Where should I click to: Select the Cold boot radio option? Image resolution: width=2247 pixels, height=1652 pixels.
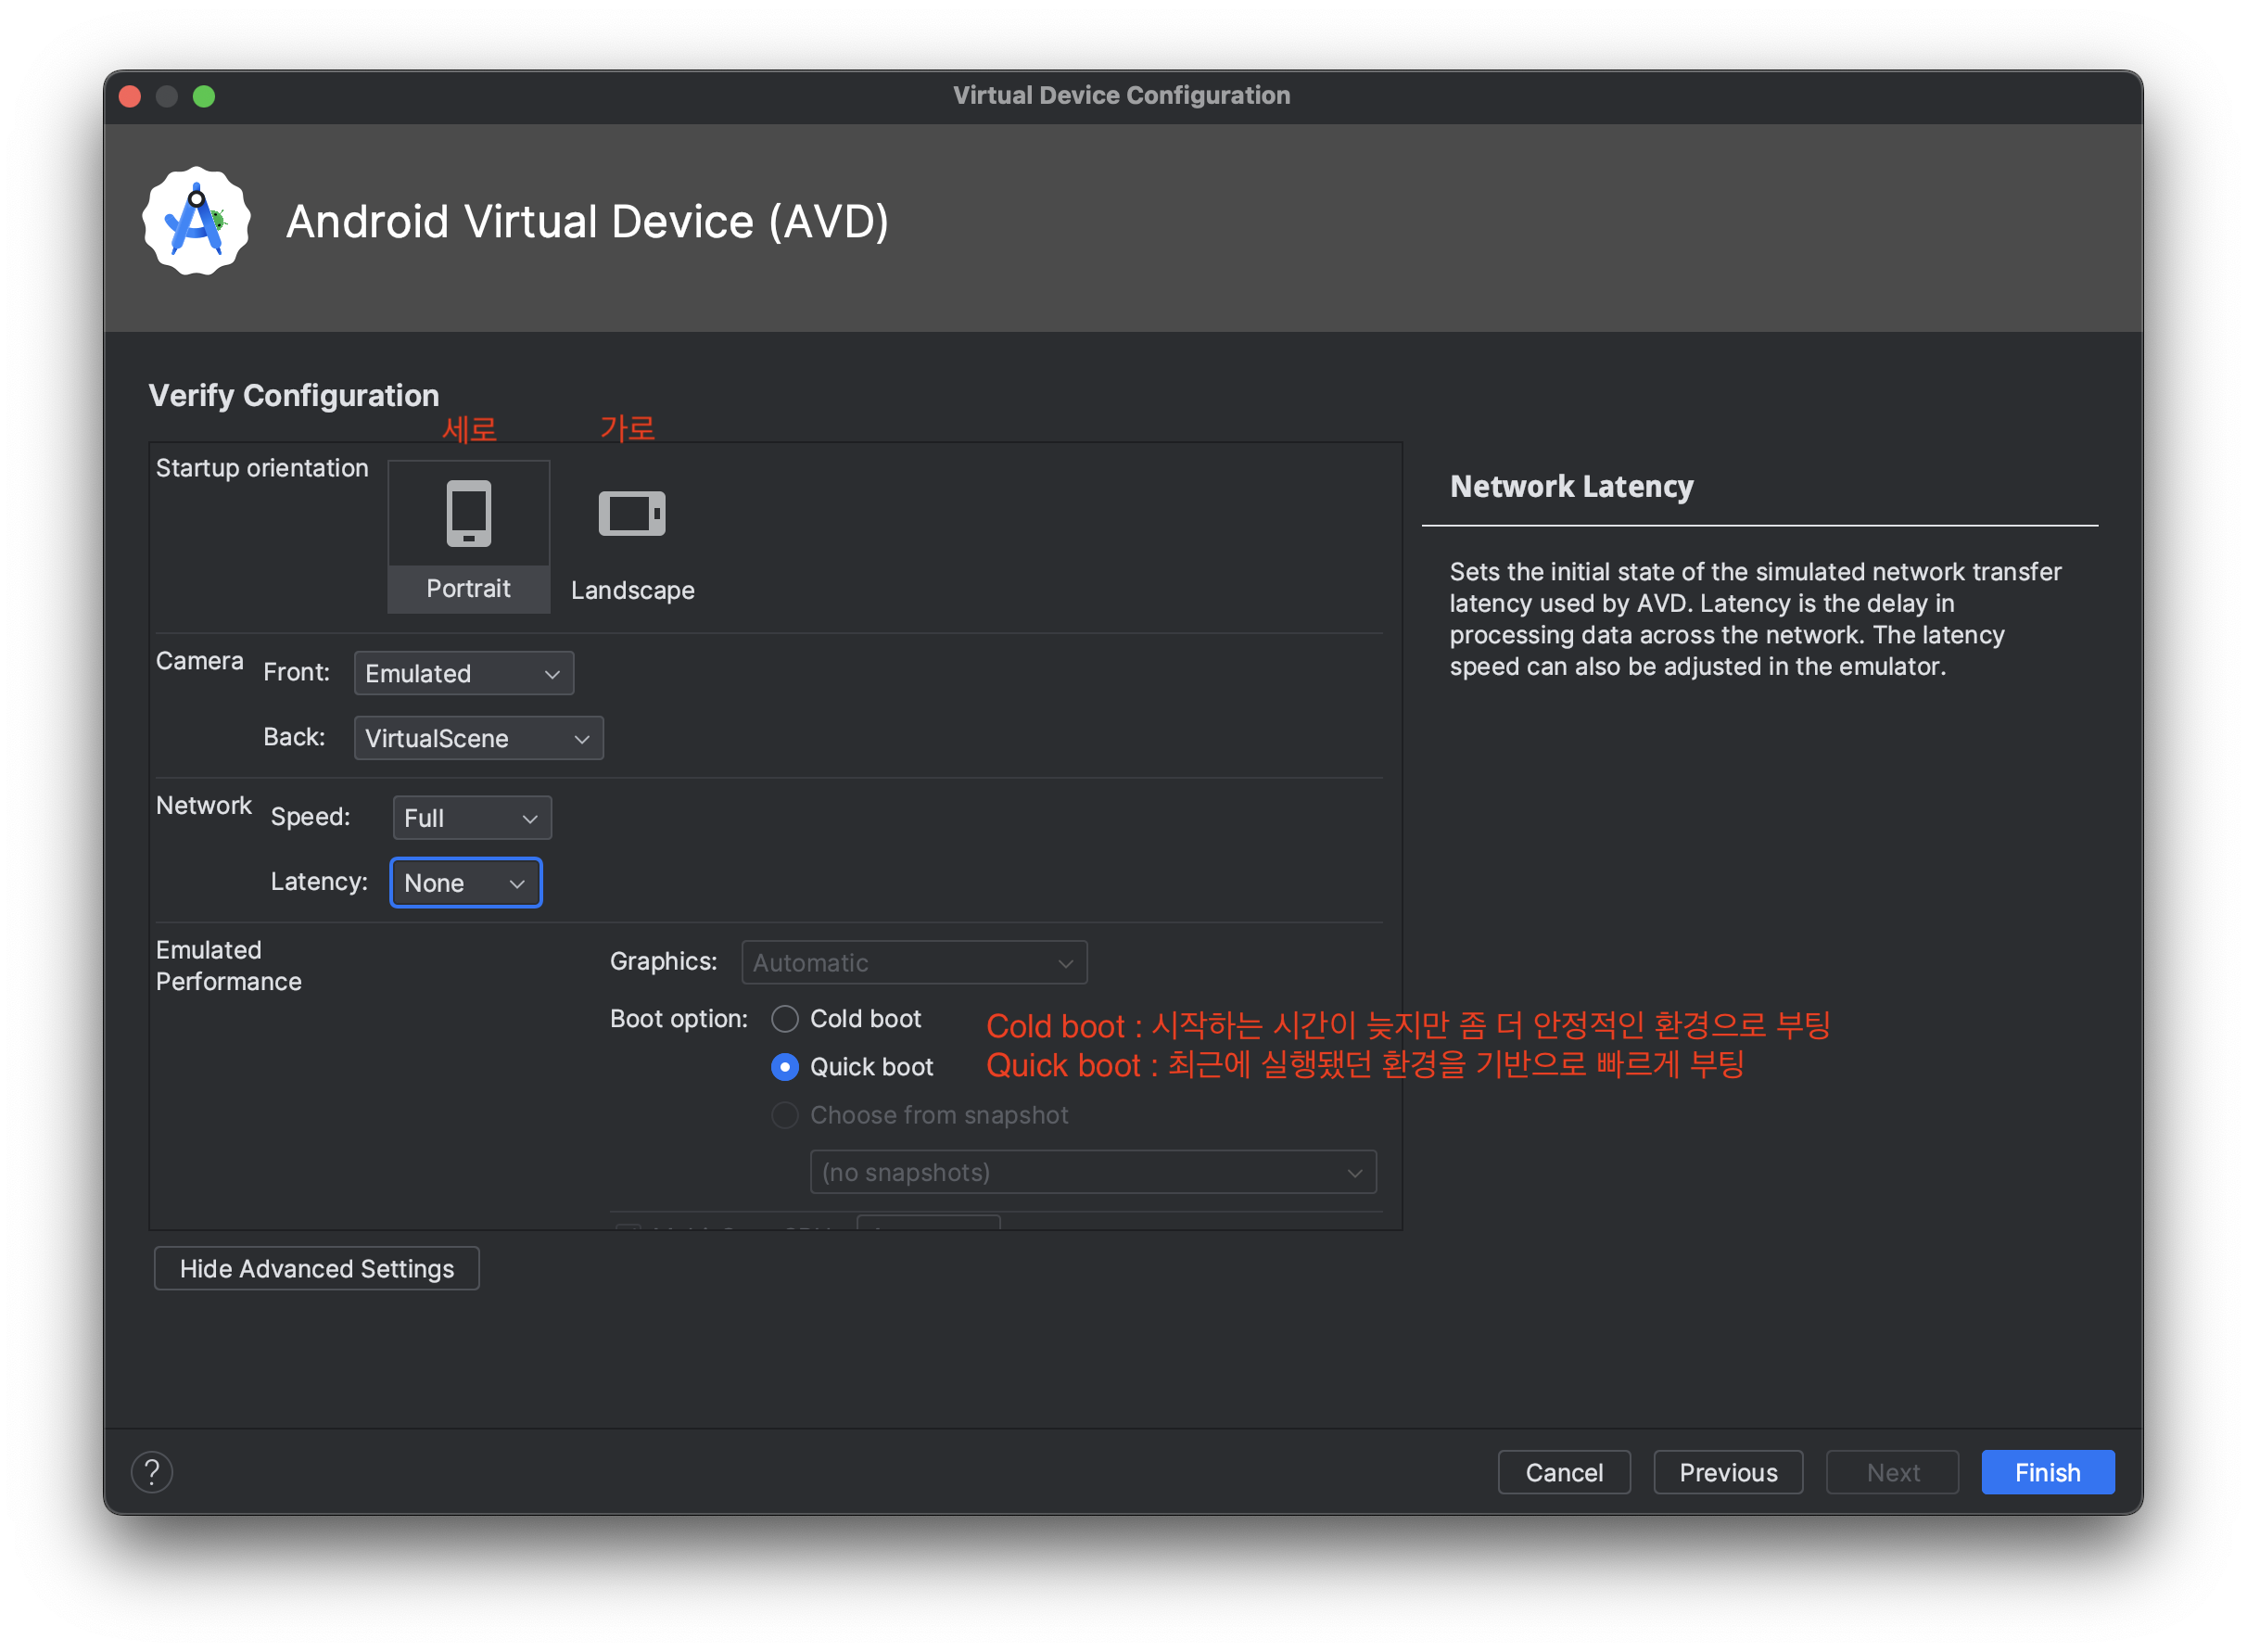(785, 1019)
